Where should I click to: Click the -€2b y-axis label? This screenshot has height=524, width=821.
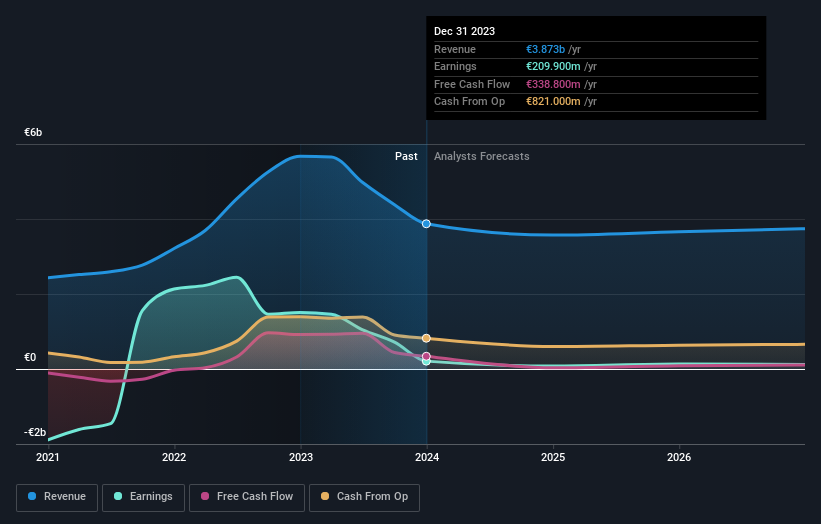(35, 432)
